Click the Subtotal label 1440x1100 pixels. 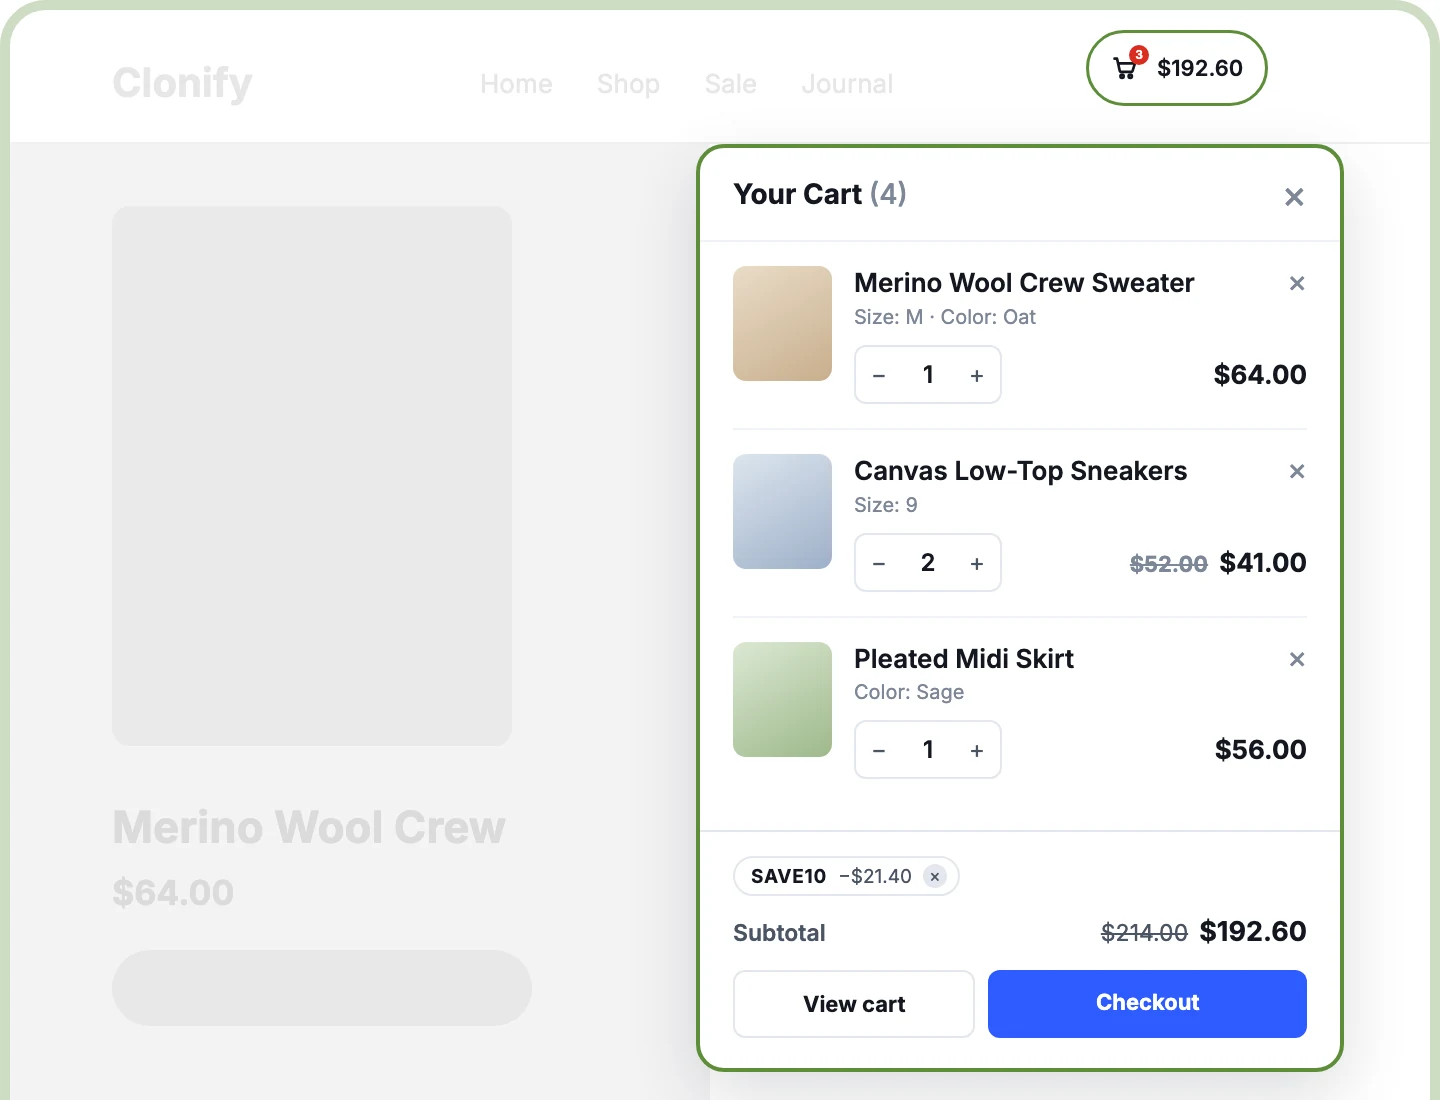click(x=779, y=933)
